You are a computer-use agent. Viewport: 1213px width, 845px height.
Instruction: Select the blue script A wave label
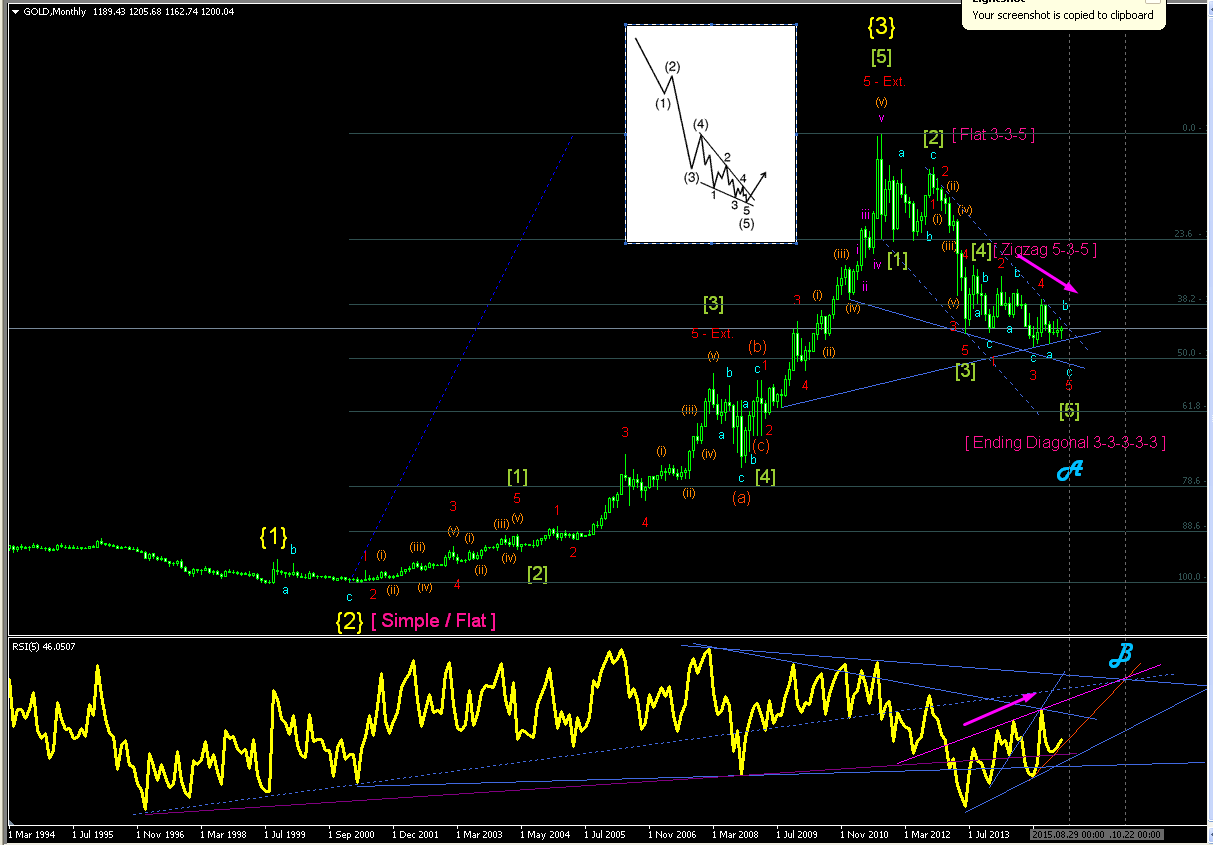1071,470
